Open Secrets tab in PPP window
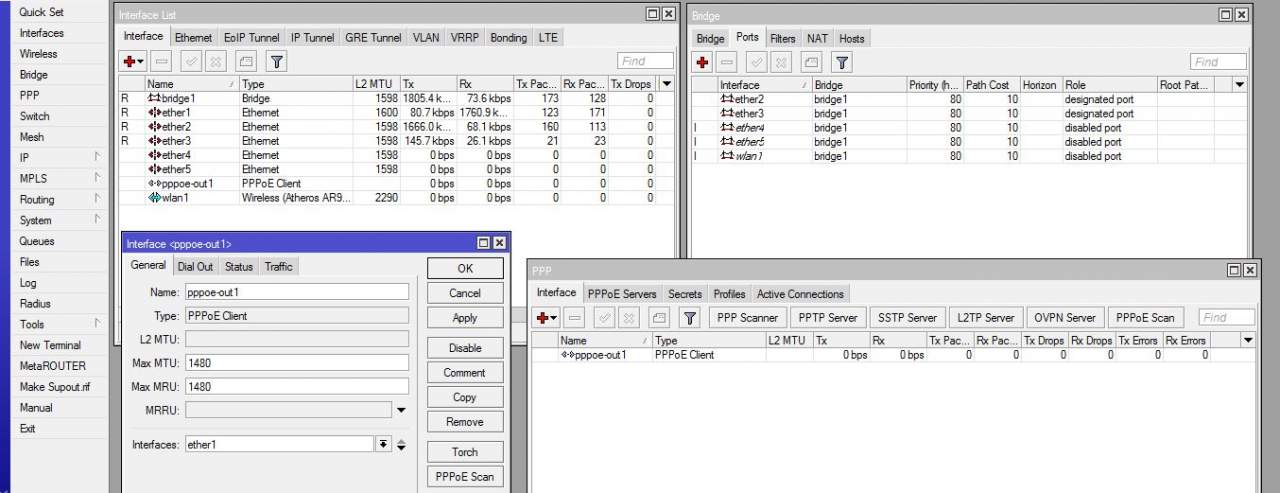The width and height of the screenshot is (1280, 493). click(x=685, y=293)
